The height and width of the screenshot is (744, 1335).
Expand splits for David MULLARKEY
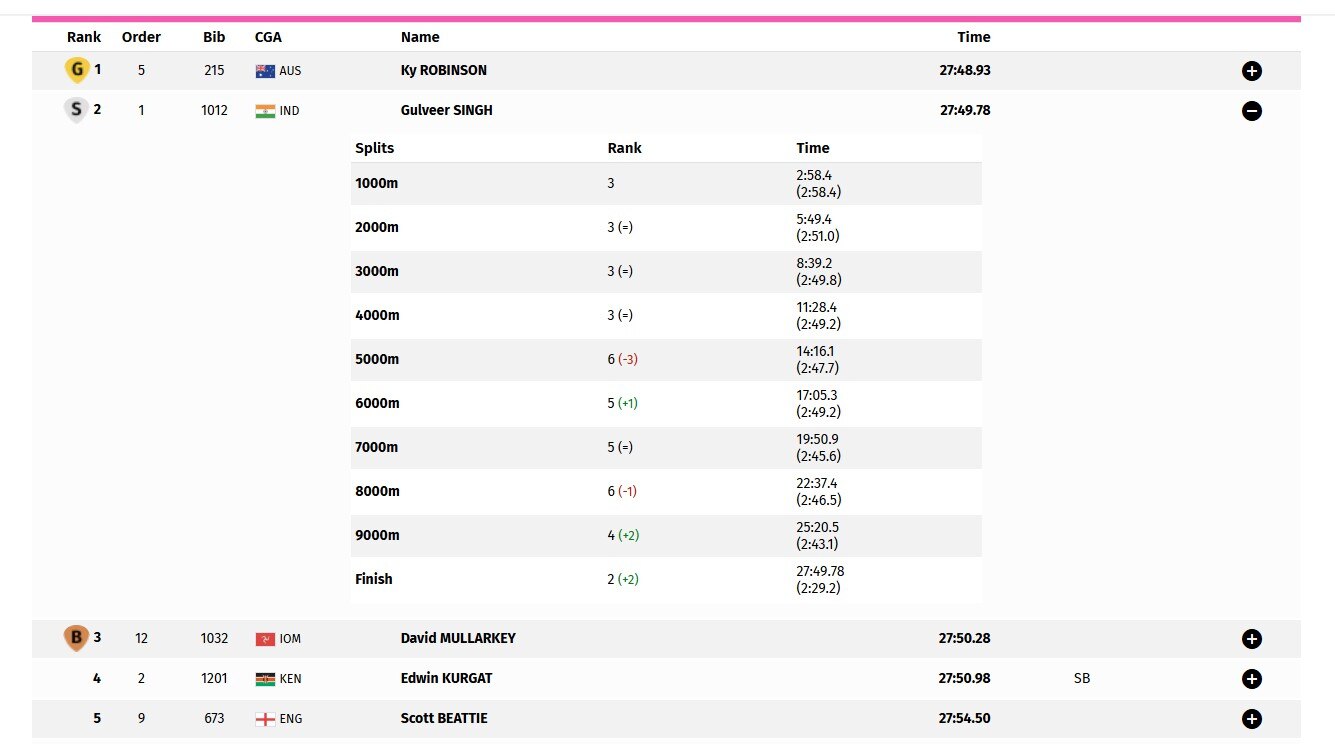click(1251, 639)
